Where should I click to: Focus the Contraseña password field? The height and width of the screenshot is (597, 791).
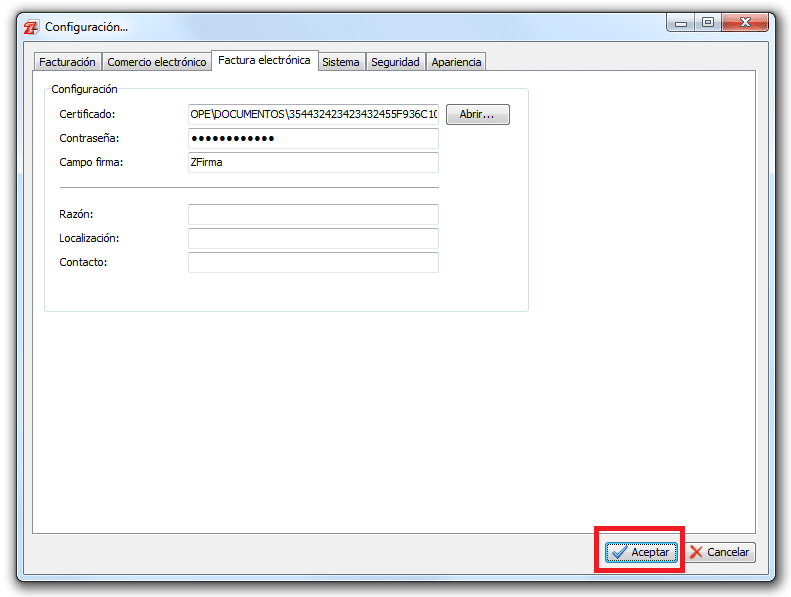click(x=313, y=138)
